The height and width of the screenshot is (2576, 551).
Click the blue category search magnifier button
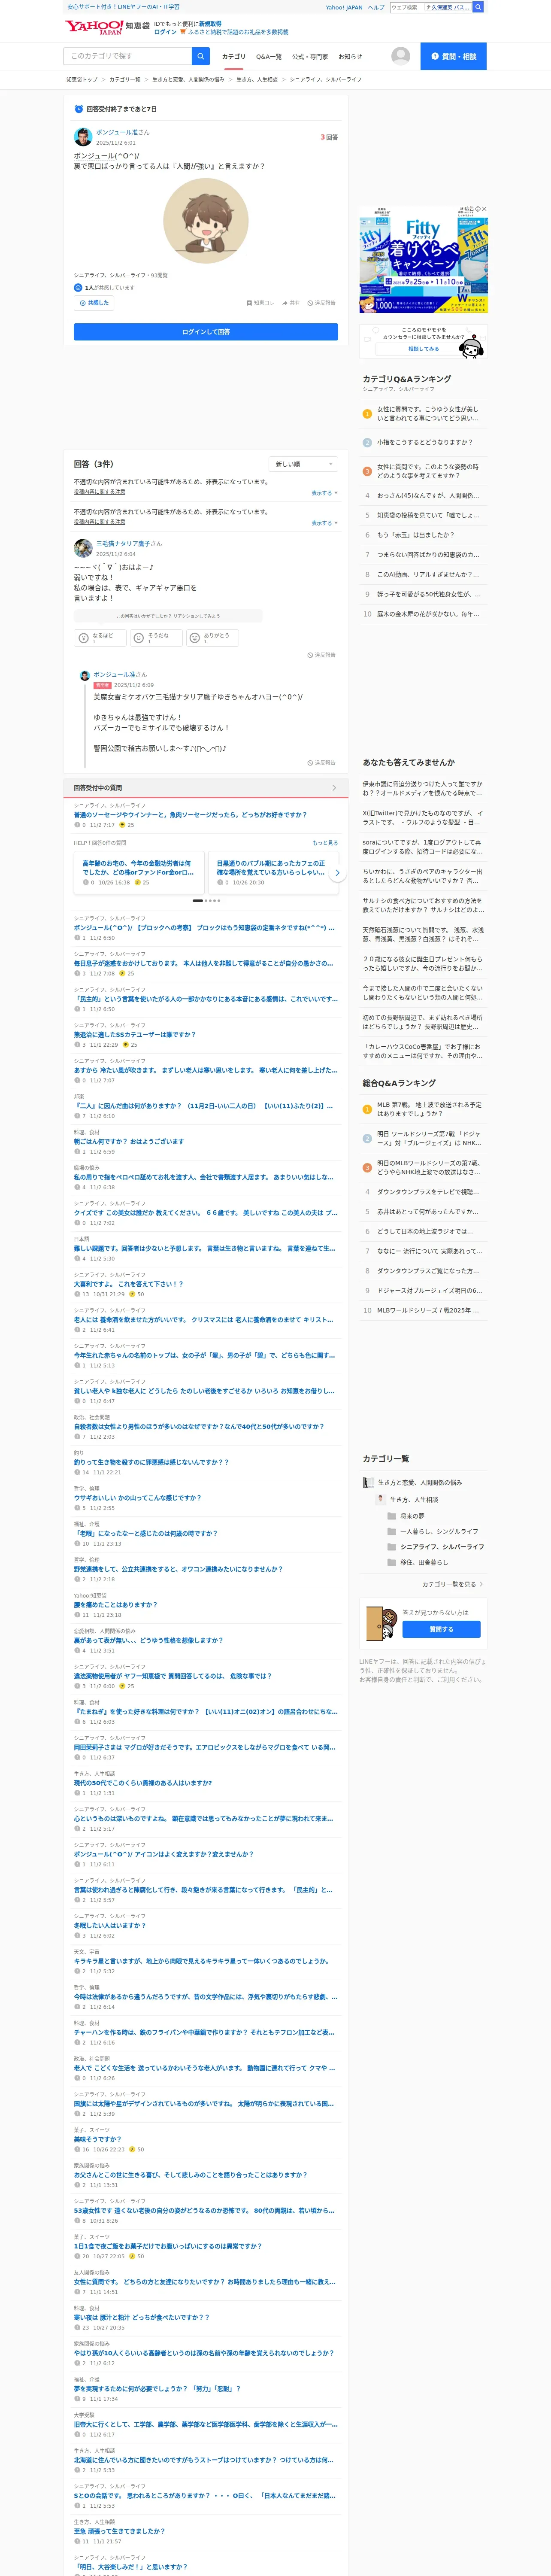coord(201,56)
